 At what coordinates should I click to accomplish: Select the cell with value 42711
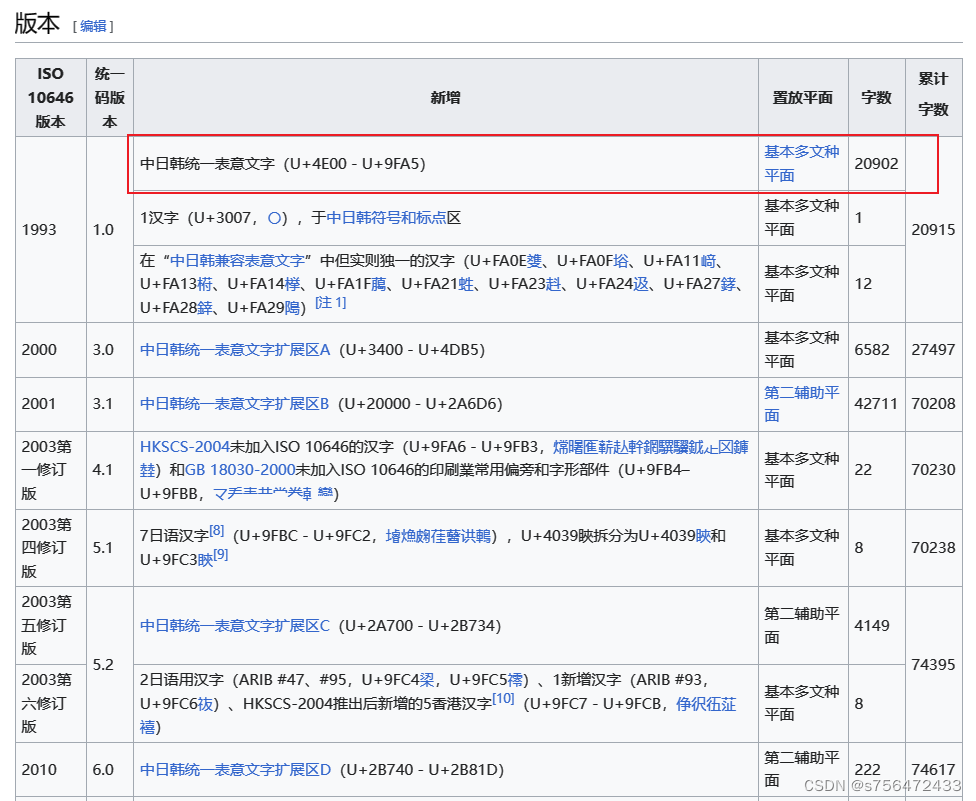876,404
